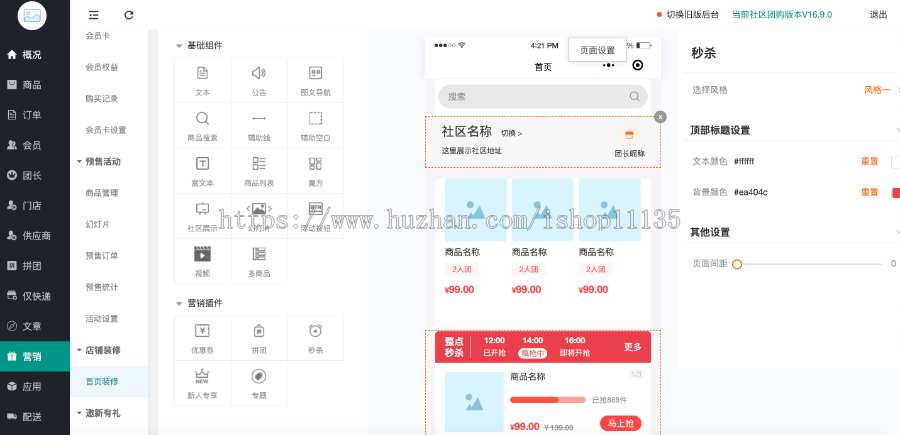Reset 背景颜色 with its 重置 link
The image size is (900, 435).
click(870, 192)
